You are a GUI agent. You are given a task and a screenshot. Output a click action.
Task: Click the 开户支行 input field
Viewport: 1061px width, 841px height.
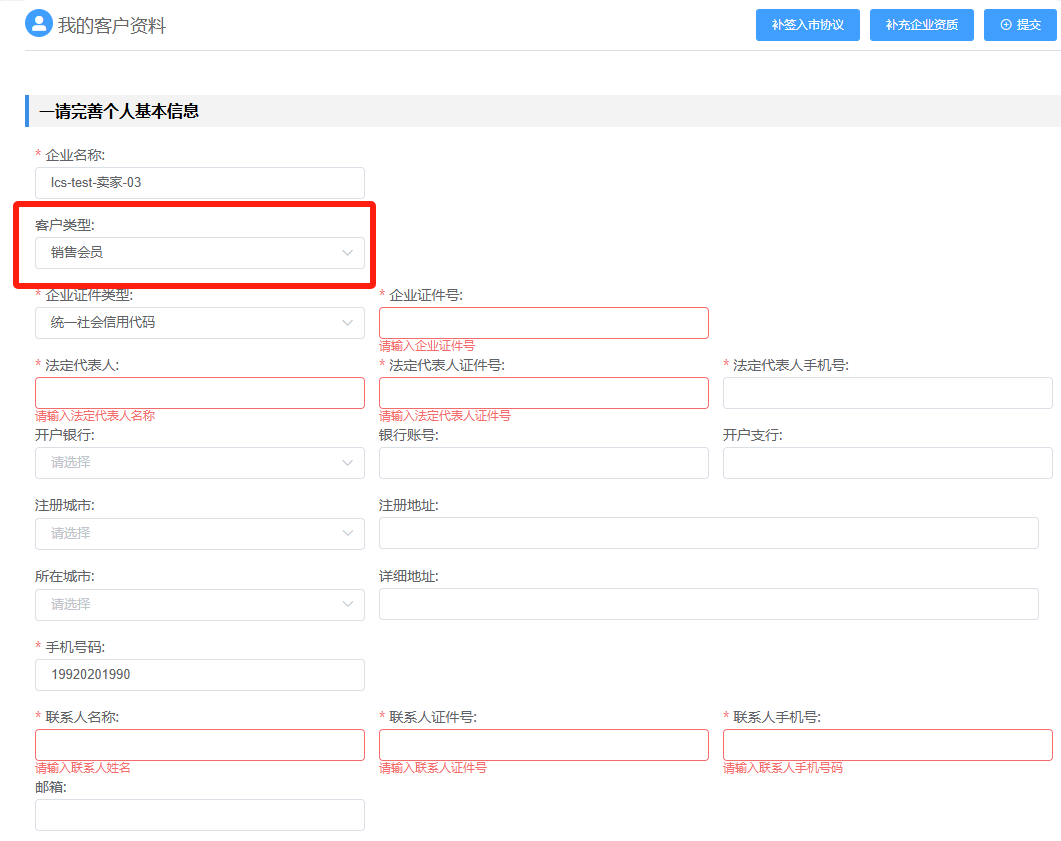click(887, 463)
